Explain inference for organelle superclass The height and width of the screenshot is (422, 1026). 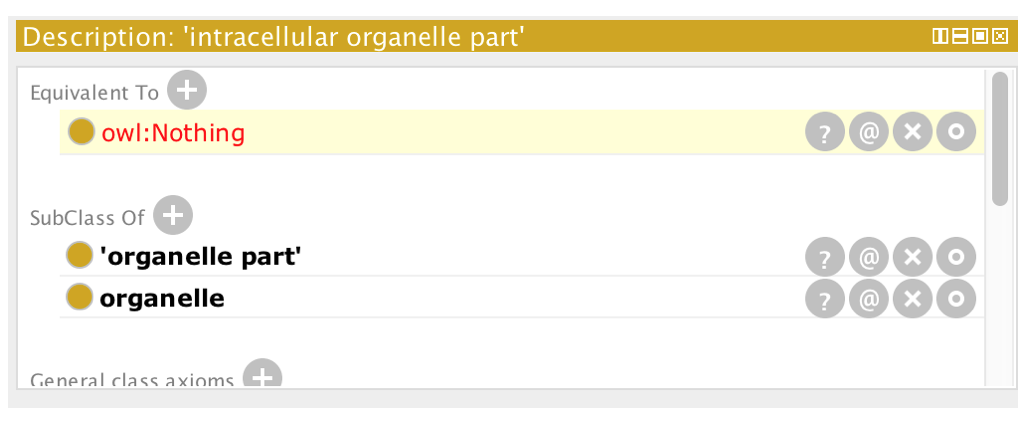click(x=824, y=298)
